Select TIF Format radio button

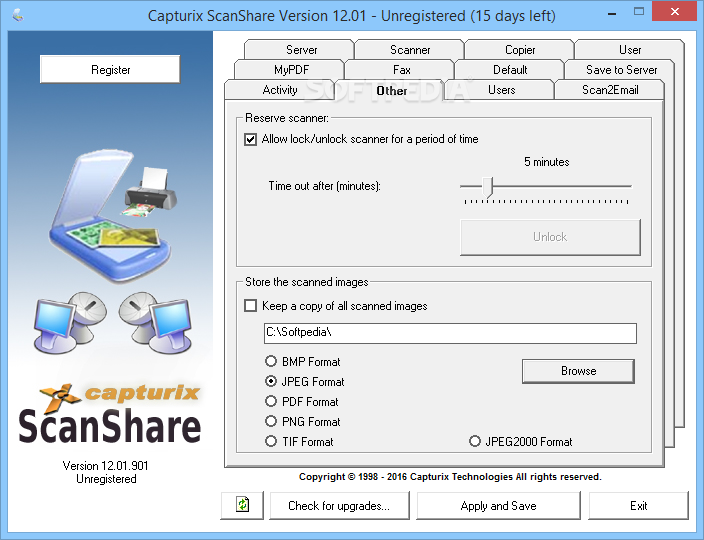pos(271,441)
